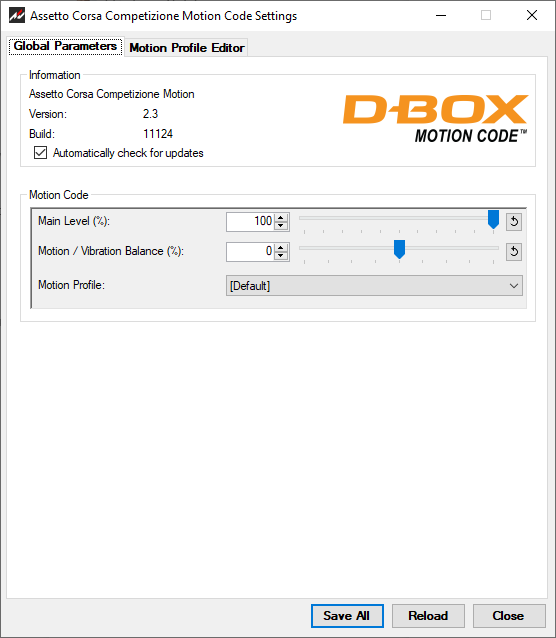
Task: Click the Save All button
Action: [347, 616]
